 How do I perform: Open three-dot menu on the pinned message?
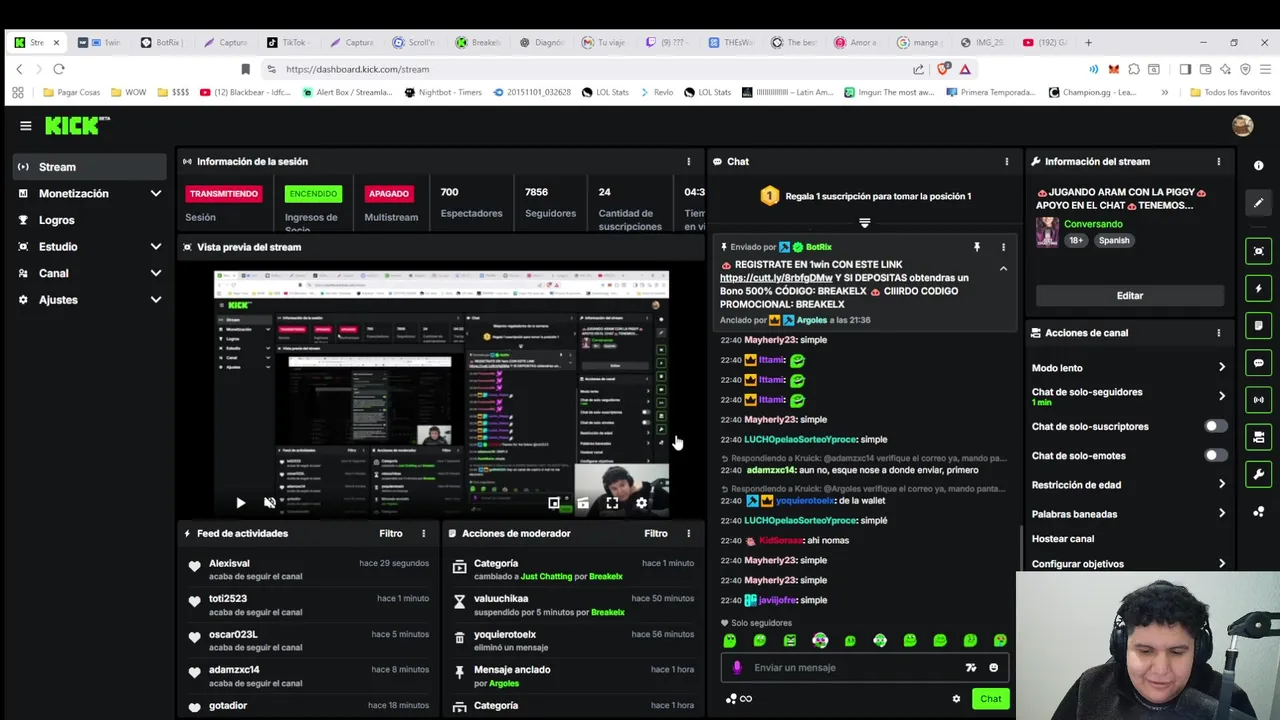pyautogui.click(x=1003, y=247)
